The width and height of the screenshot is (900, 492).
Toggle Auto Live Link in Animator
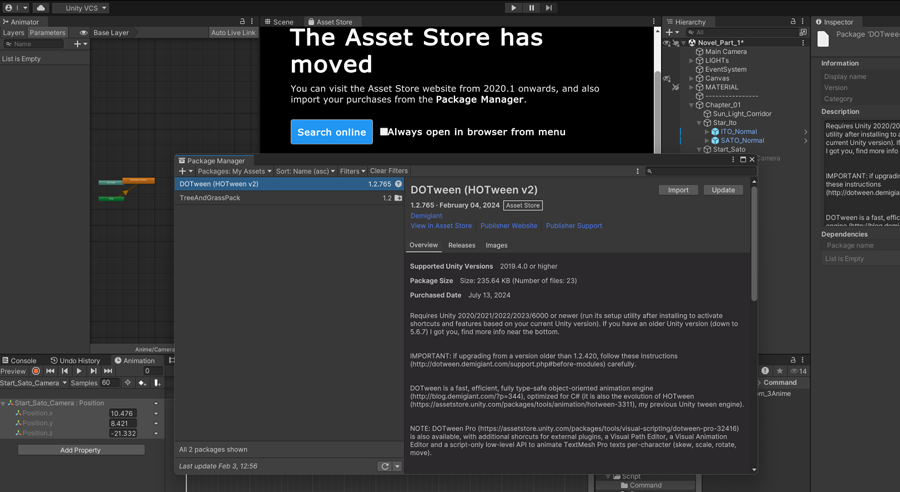pos(233,33)
